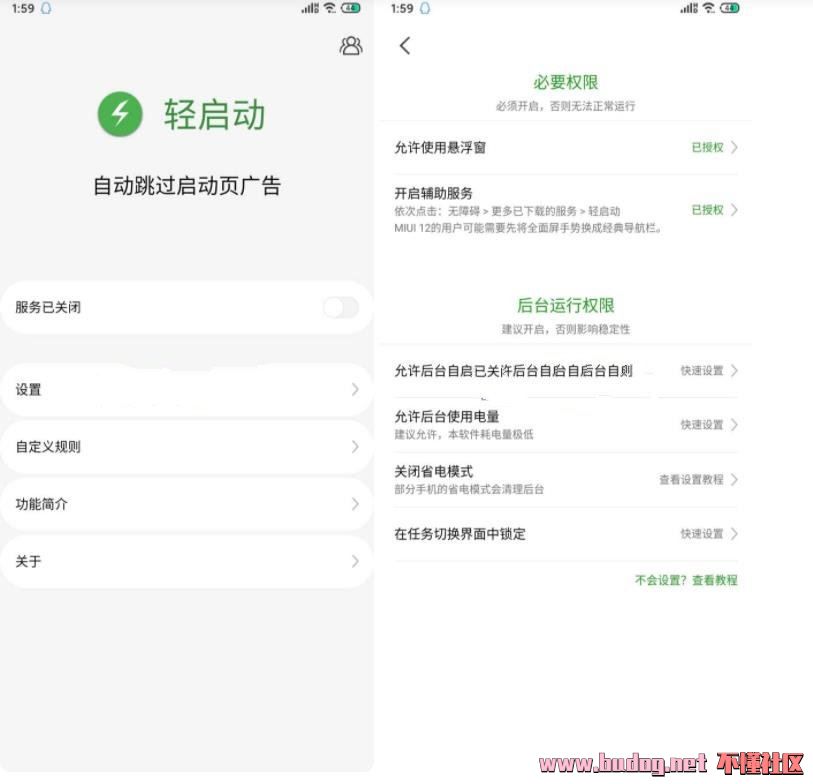Tap right screen QQ notification icon
The height and width of the screenshot is (784, 813).
425,8
